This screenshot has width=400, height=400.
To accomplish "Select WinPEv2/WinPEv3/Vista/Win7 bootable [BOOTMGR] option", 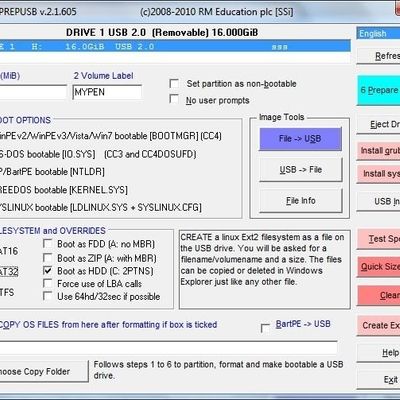I will [x=110, y=136].
